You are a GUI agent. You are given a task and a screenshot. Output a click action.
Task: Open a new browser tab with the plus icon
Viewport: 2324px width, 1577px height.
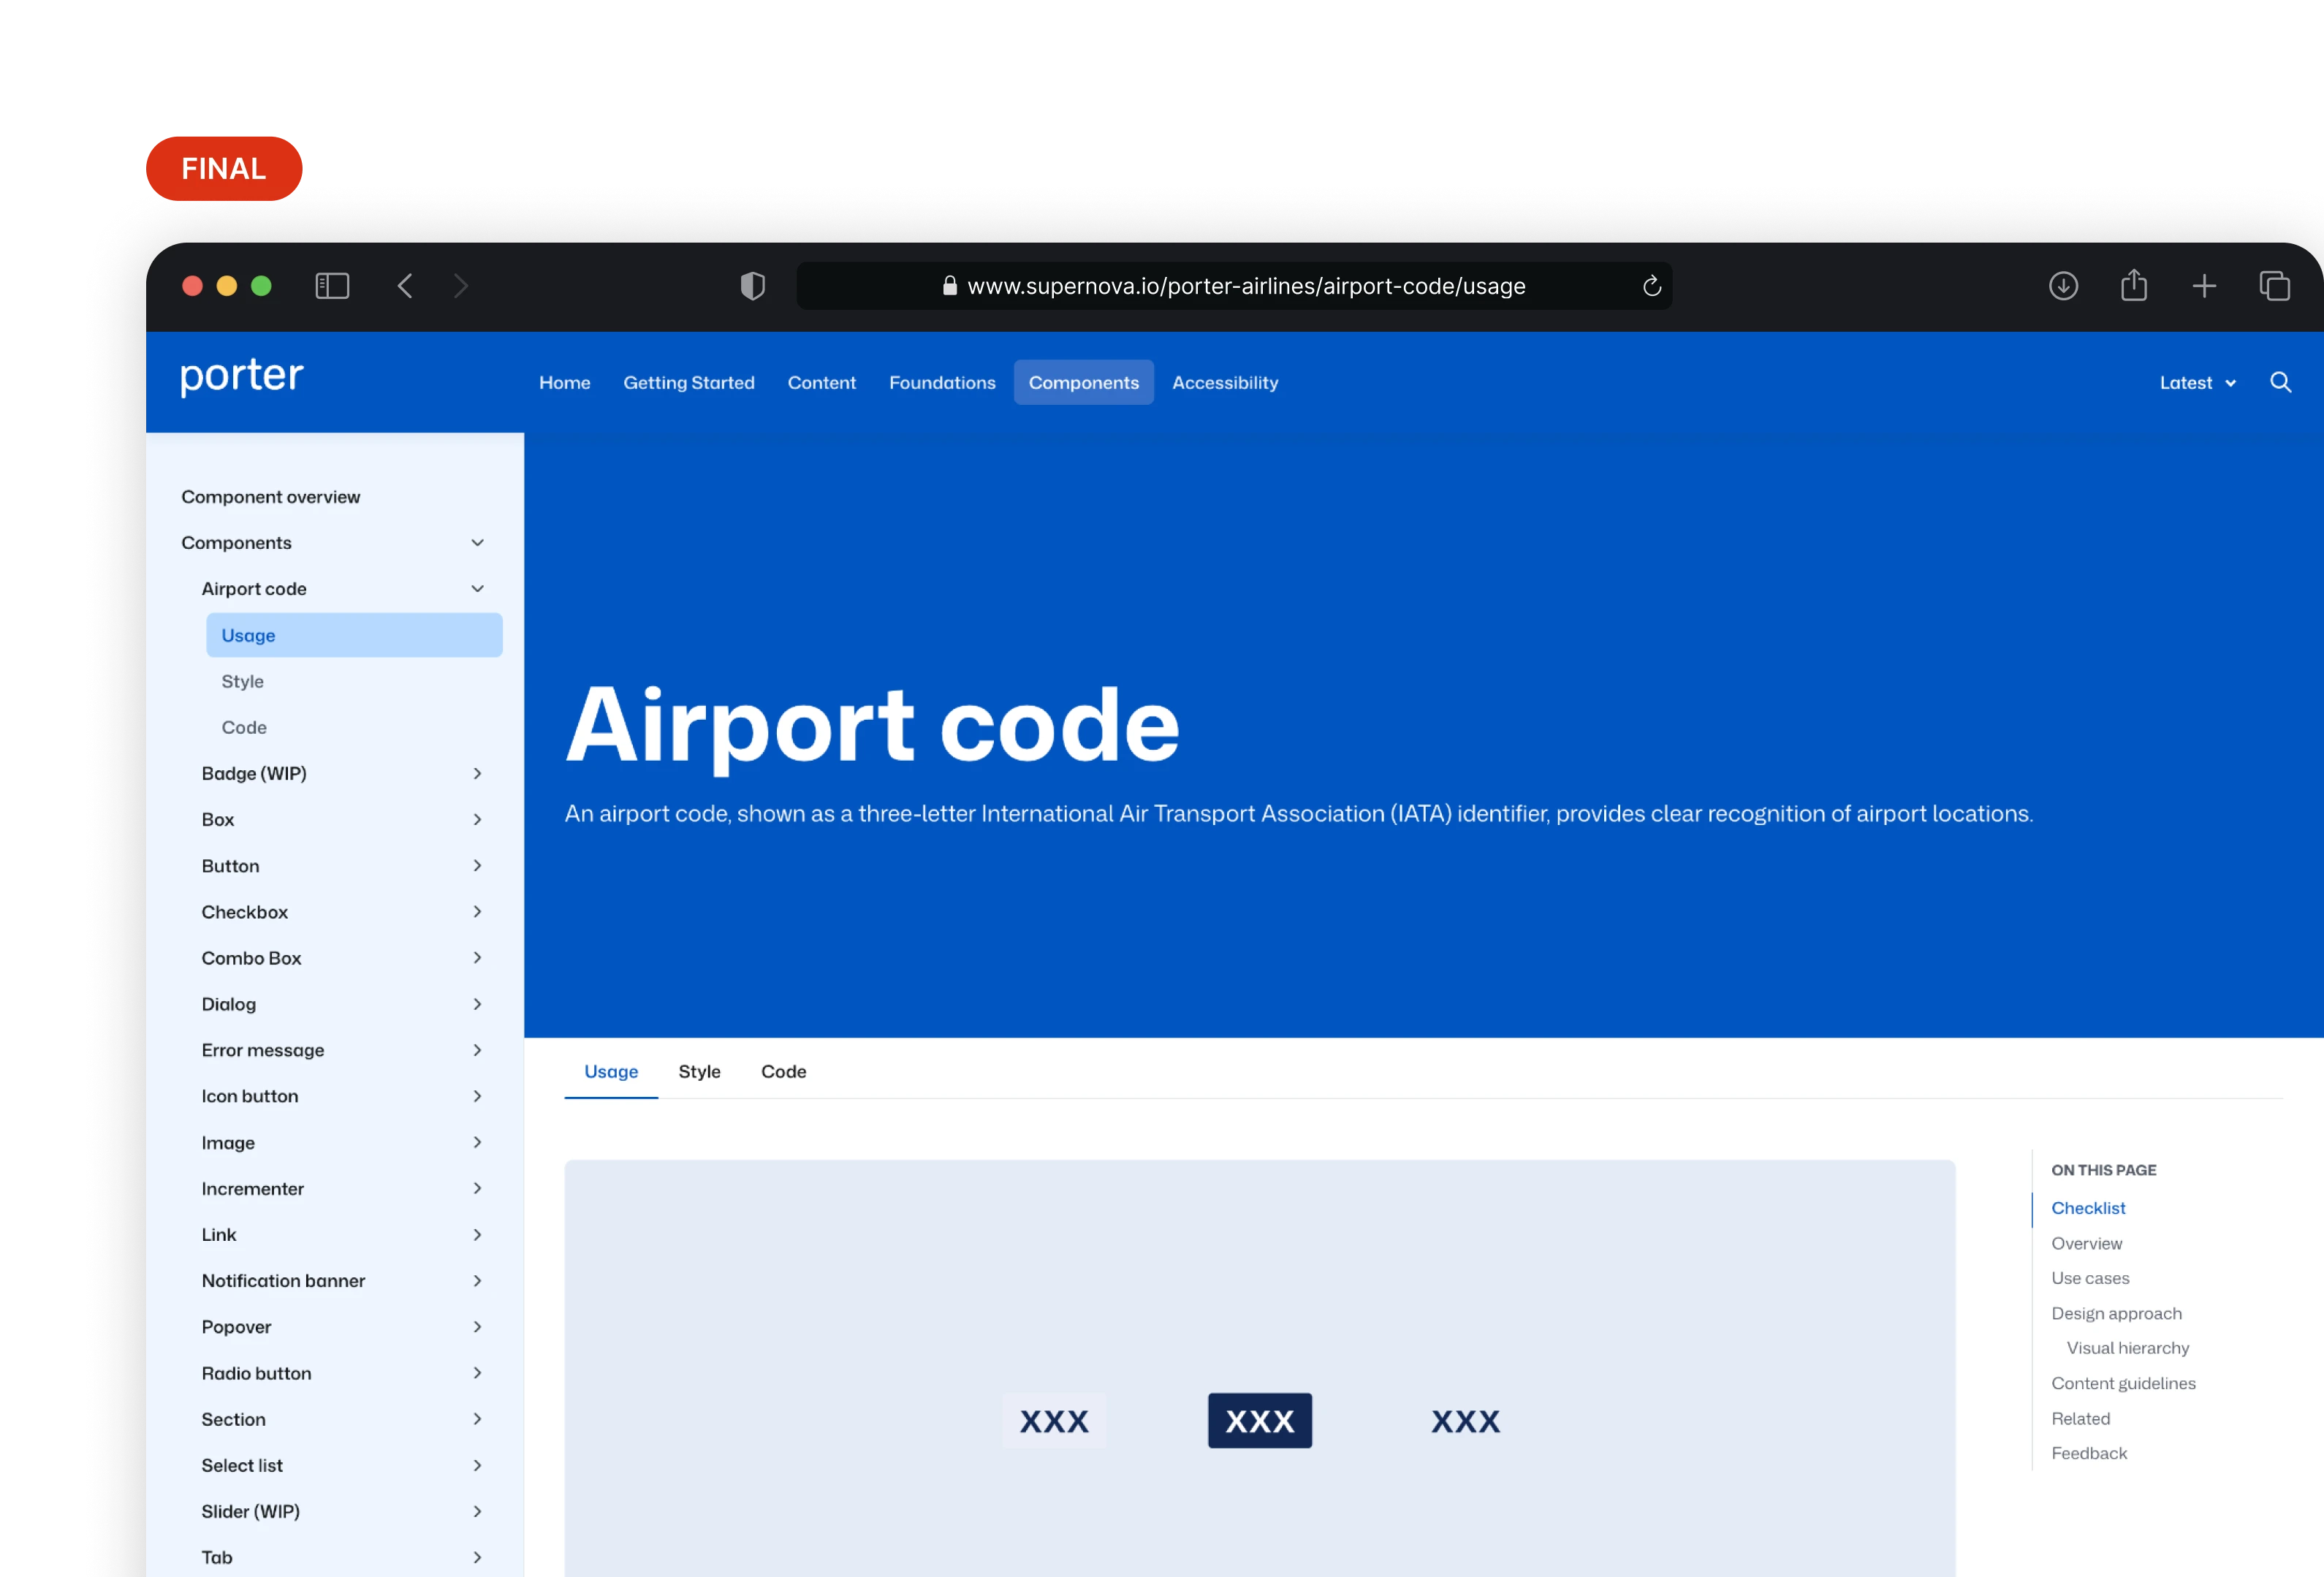click(2204, 286)
